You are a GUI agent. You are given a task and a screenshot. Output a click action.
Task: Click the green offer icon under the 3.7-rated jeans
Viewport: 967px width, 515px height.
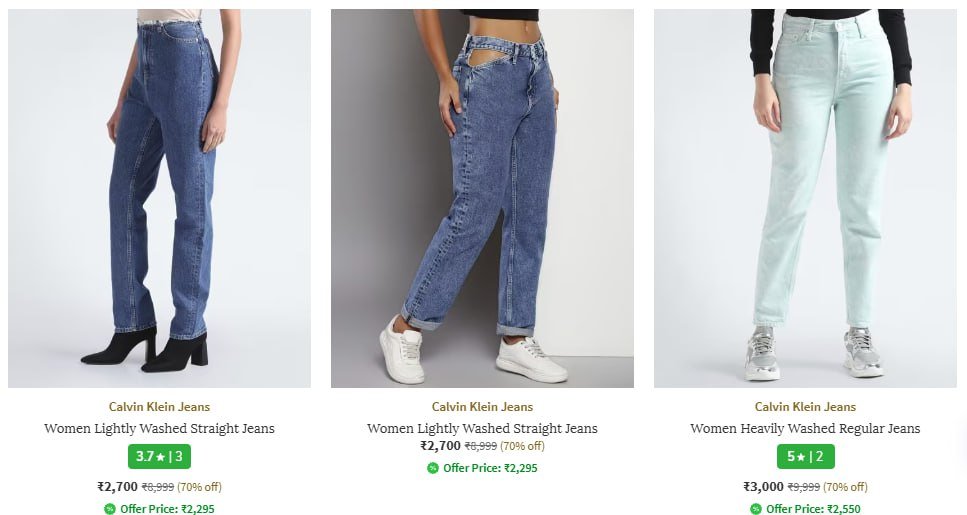coord(110,509)
